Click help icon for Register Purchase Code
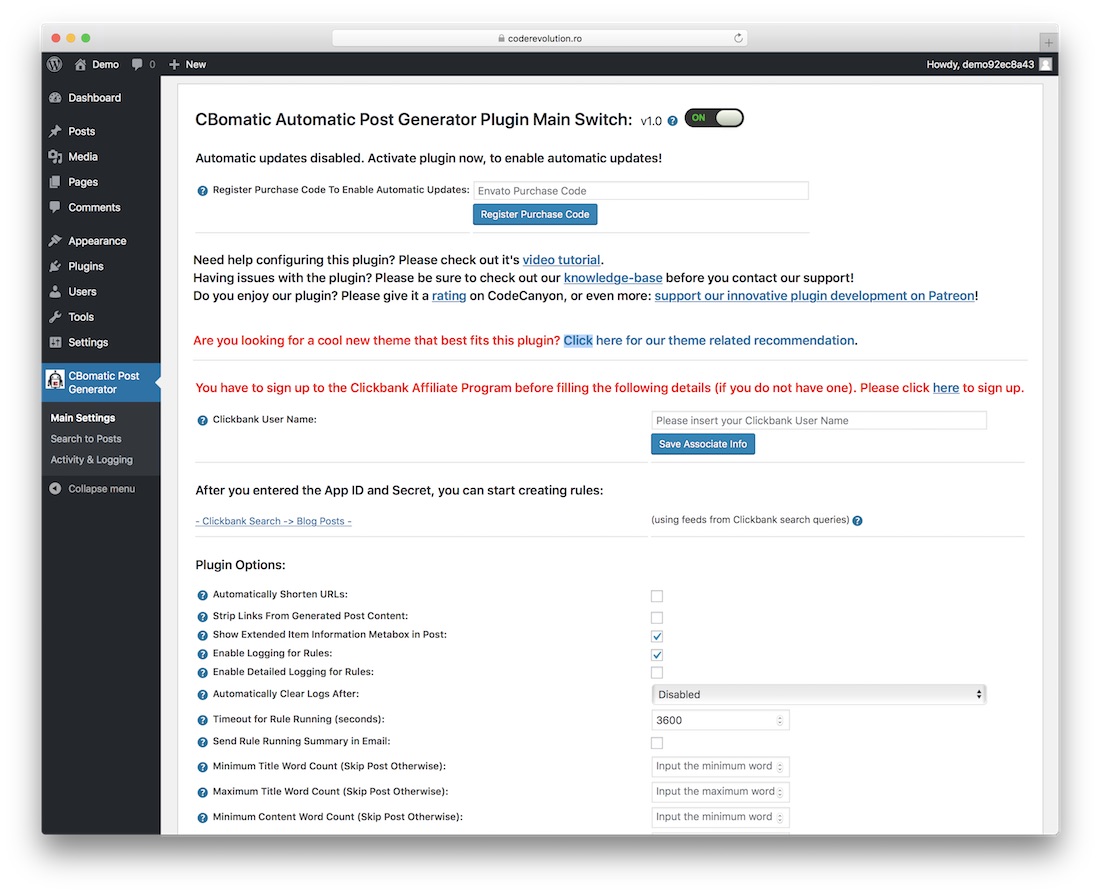The image size is (1100, 894). point(202,190)
